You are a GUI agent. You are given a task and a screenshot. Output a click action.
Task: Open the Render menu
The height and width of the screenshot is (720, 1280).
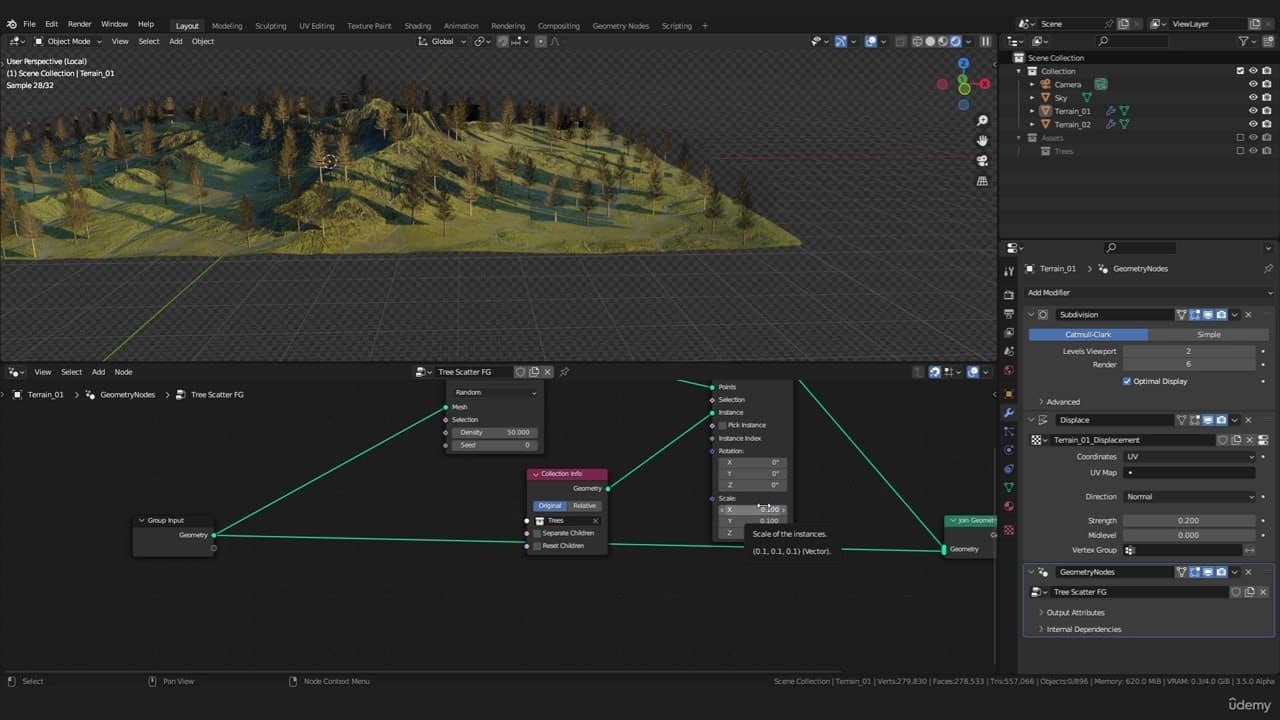[x=79, y=24]
